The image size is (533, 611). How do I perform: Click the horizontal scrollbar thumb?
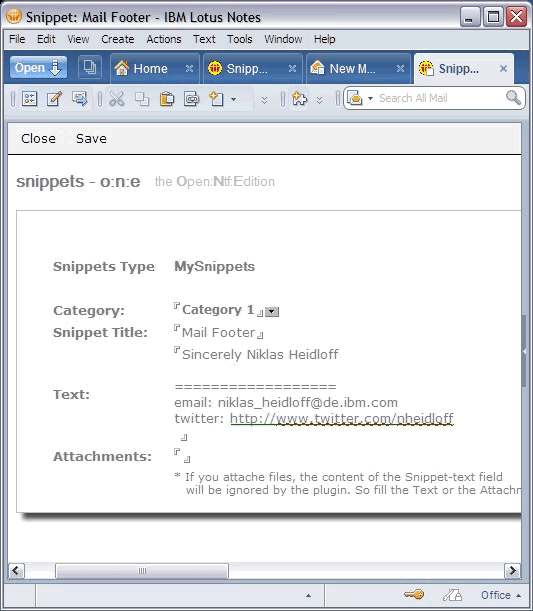coord(142,571)
